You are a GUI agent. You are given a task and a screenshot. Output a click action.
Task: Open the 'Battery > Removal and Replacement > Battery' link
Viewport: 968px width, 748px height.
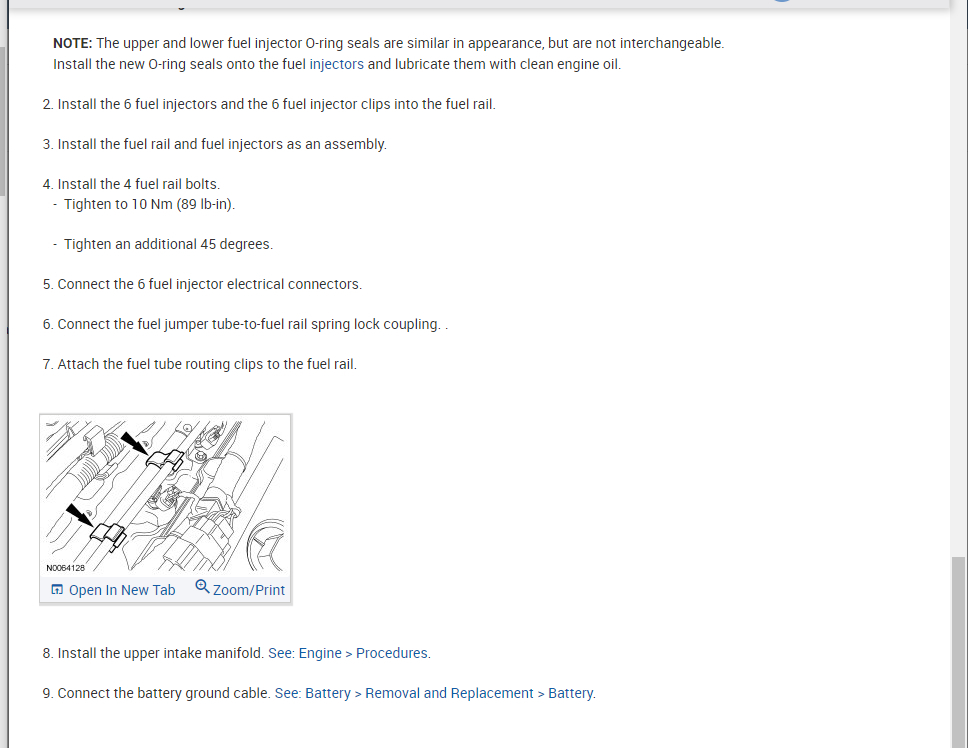pyautogui.click(x=449, y=693)
